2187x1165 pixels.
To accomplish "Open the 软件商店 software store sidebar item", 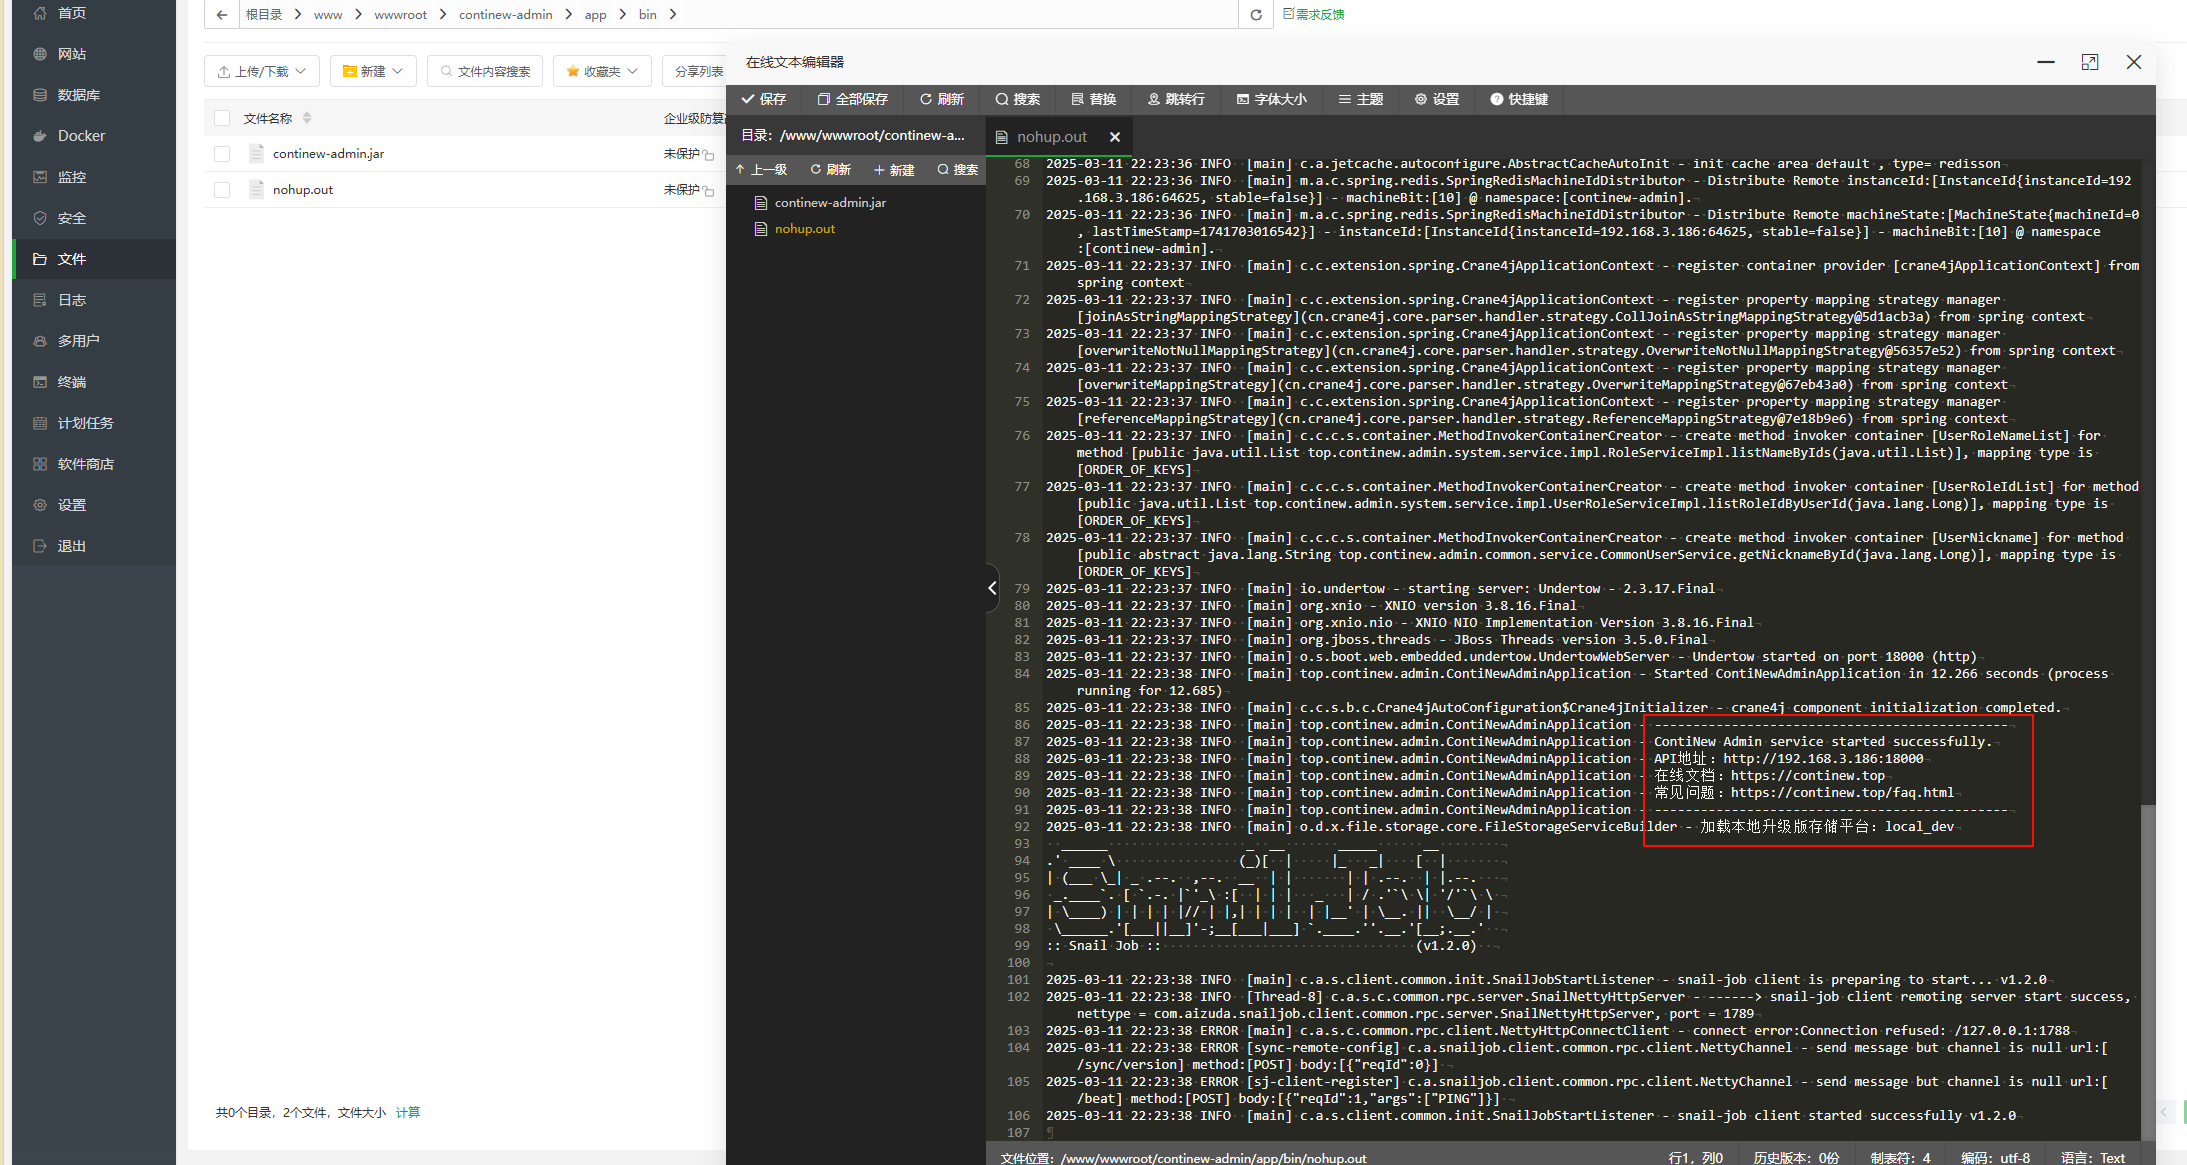I will click(94, 464).
